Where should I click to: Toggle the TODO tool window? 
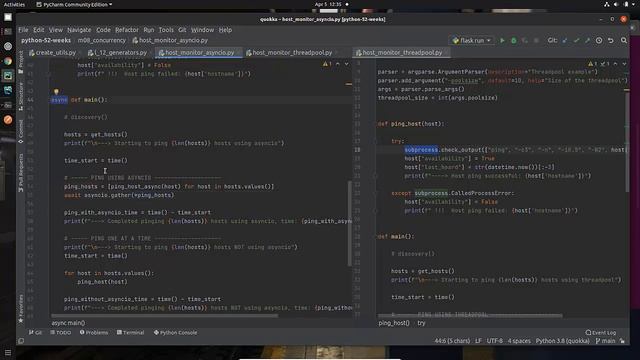click(x=60, y=332)
